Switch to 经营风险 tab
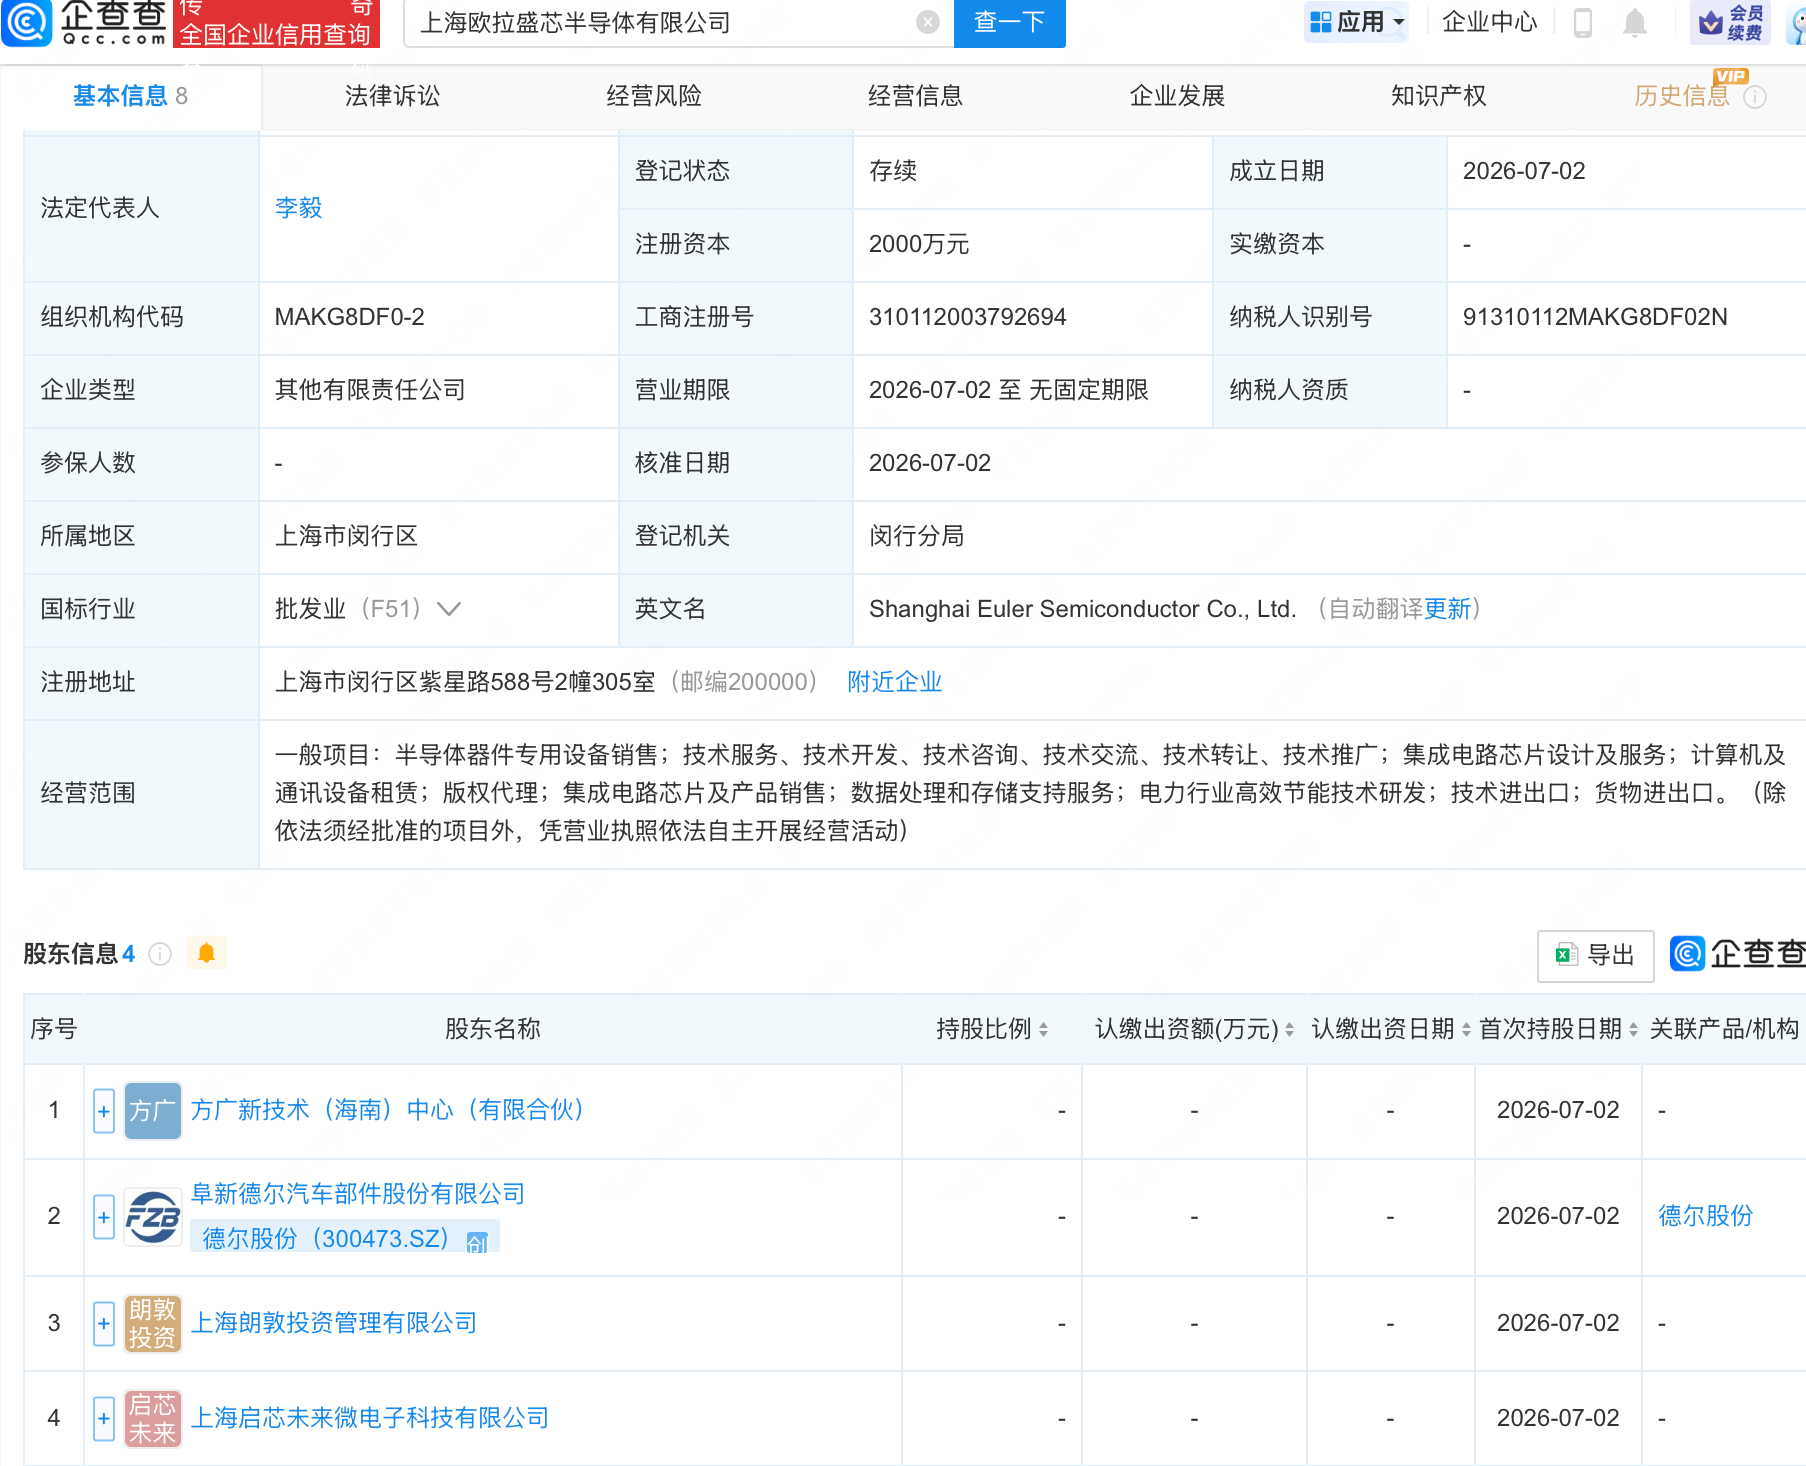The image size is (1806, 1466). [x=654, y=96]
